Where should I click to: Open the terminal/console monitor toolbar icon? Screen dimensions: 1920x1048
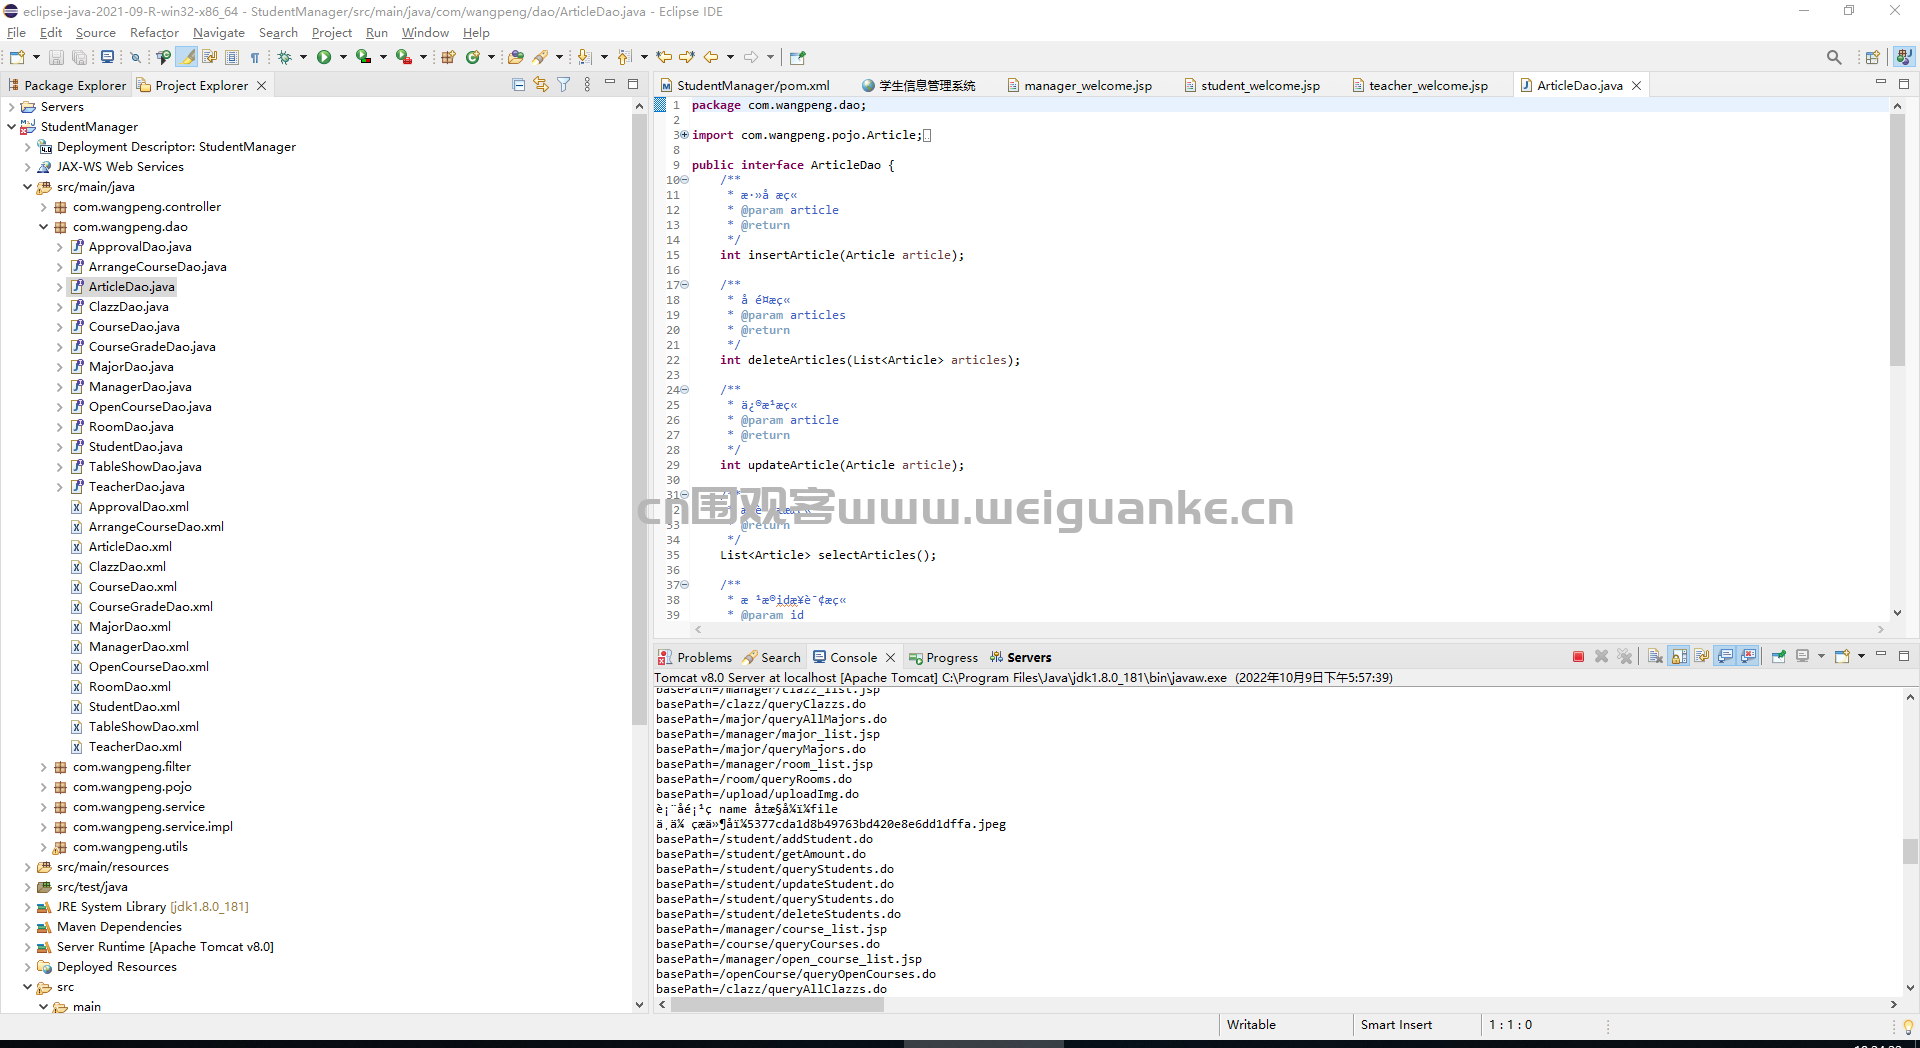[x=107, y=57]
